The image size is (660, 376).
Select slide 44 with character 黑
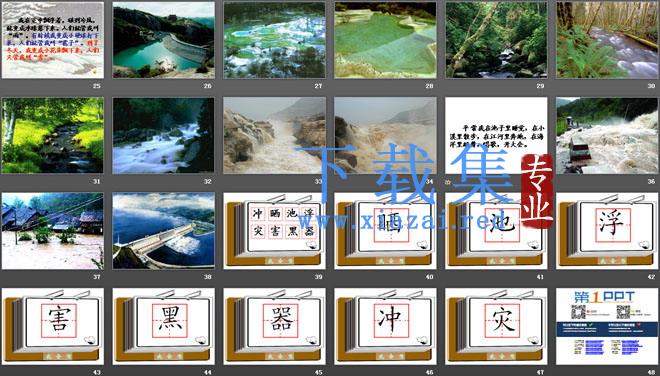(163, 326)
